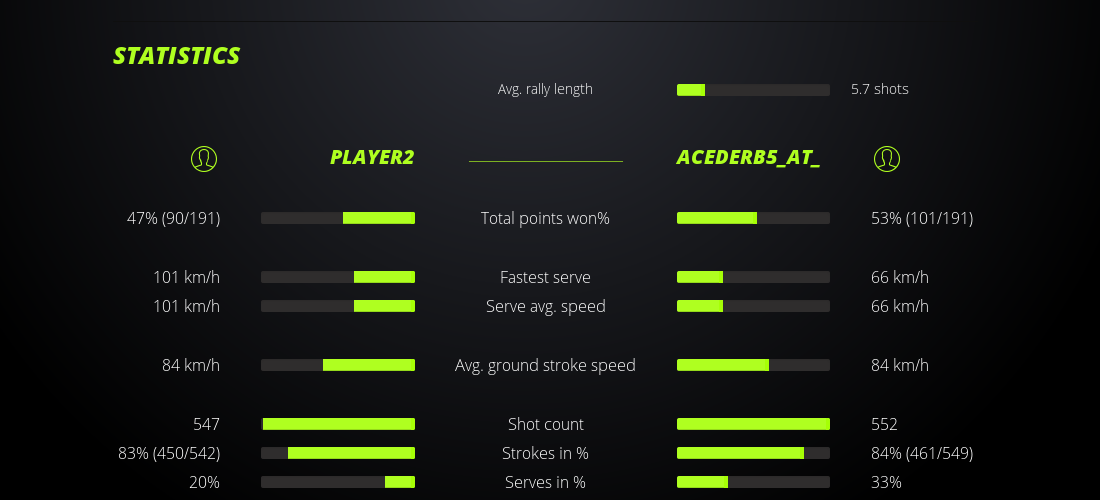Select the PLAYER2 name heading
This screenshot has height=500, width=1100.
pos(372,158)
